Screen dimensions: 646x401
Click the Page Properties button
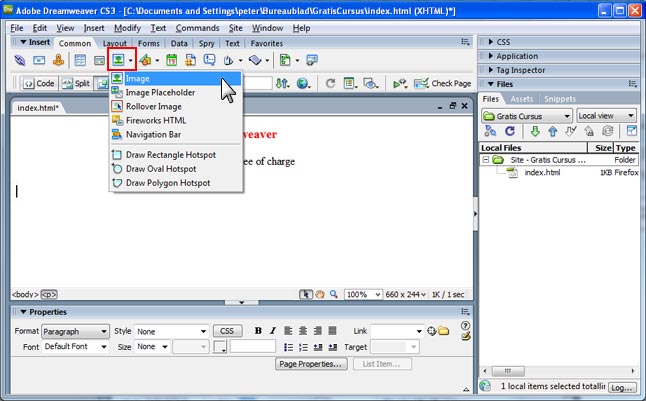click(x=311, y=364)
